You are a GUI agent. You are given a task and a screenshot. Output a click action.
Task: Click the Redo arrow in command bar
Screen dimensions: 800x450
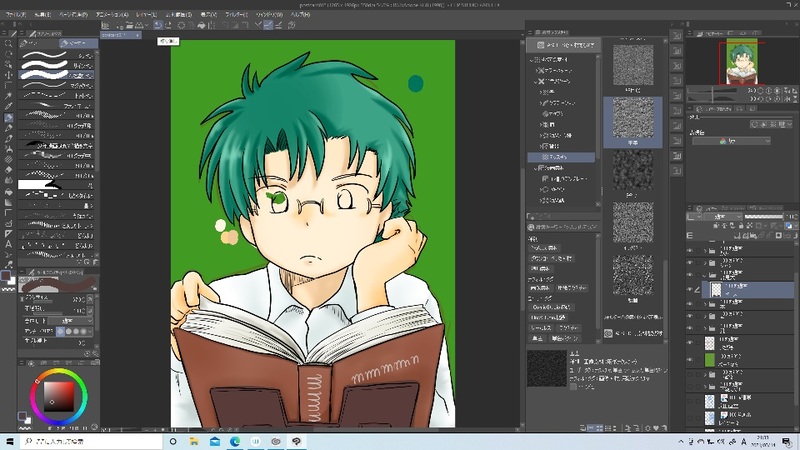tap(168, 25)
